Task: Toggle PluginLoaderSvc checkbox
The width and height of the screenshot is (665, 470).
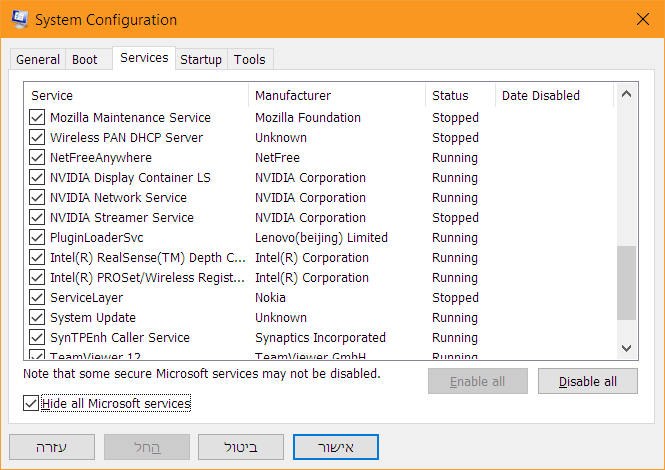Action: [x=37, y=237]
